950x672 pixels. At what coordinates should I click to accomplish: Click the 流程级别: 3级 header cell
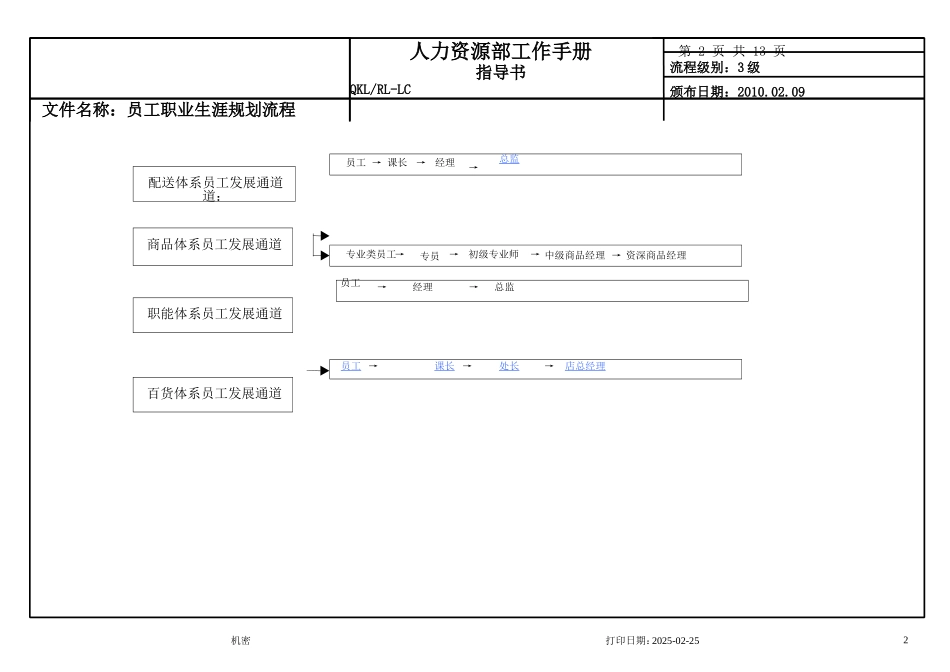pyautogui.click(x=715, y=68)
